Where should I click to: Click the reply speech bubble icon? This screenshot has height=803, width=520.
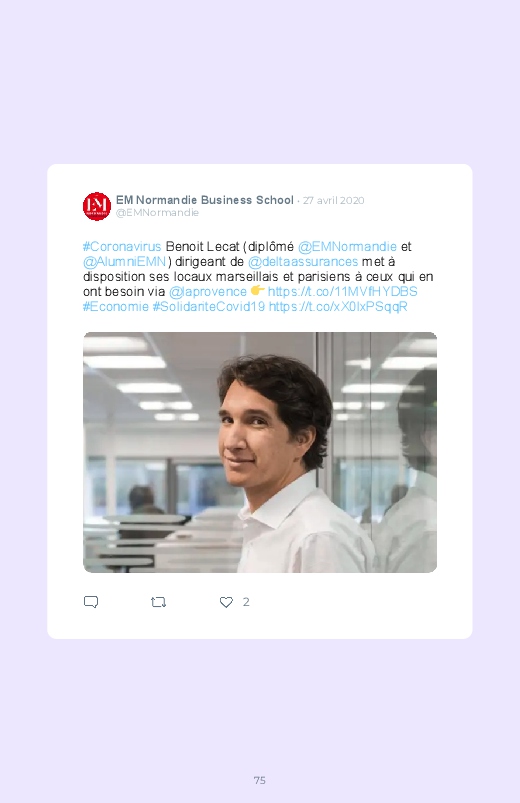(91, 602)
